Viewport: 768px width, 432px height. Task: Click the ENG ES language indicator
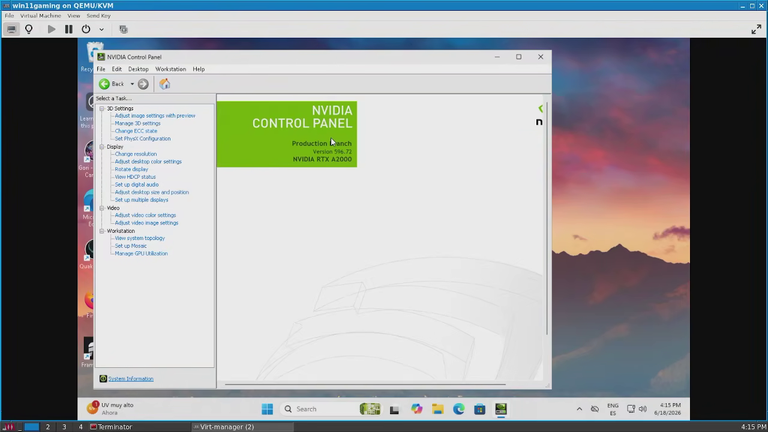[613, 409]
